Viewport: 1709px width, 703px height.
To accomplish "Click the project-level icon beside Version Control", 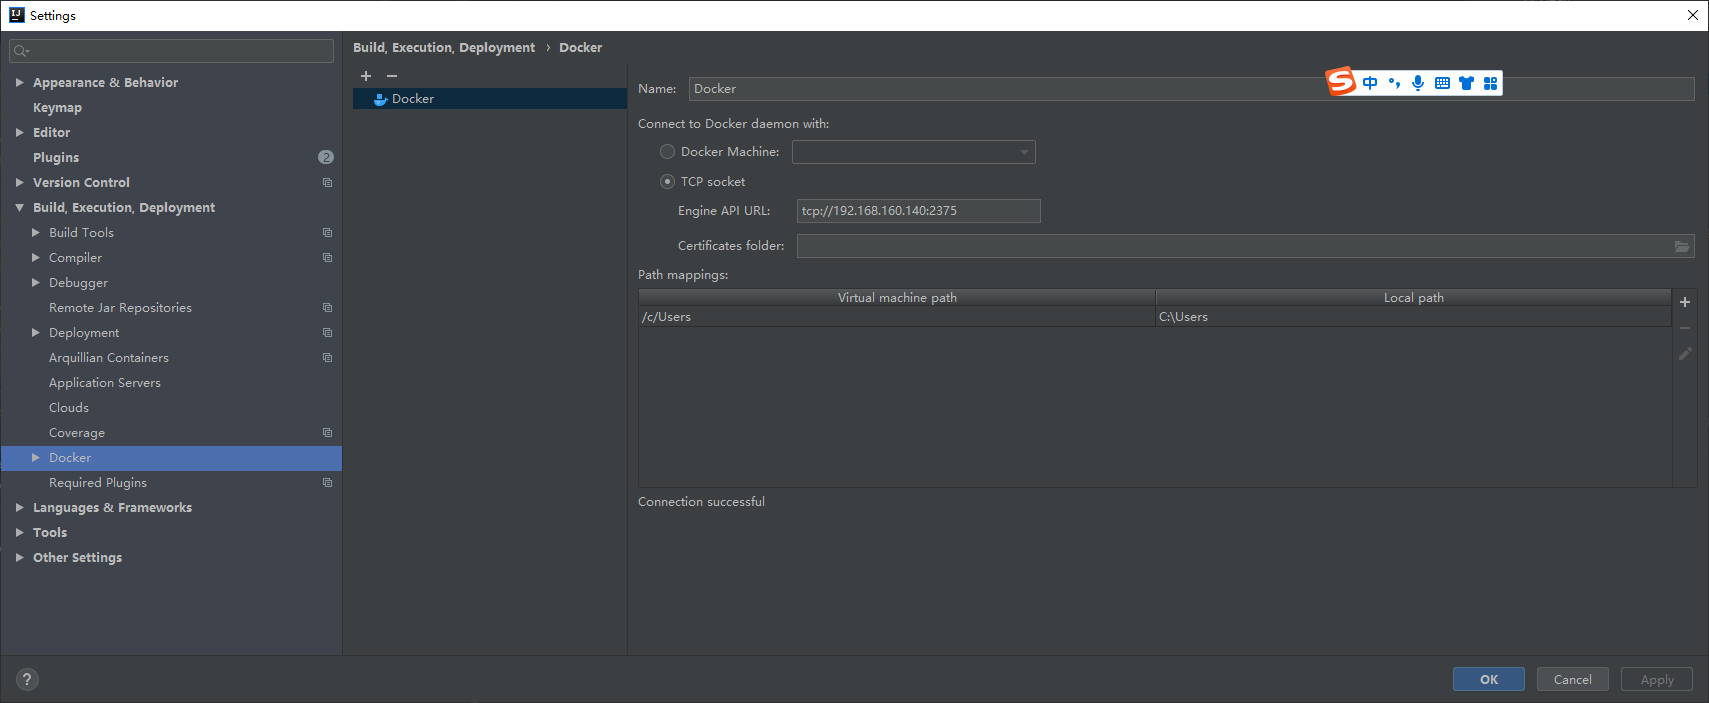I will [327, 183].
